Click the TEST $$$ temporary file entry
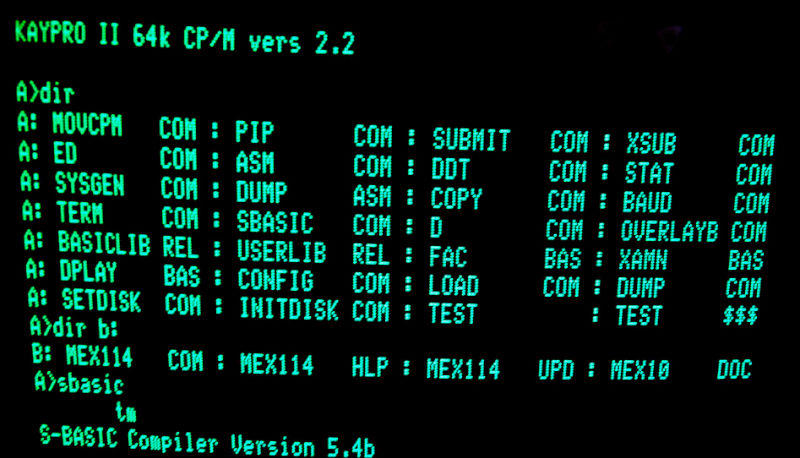The height and width of the screenshot is (458, 800). [686, 315]
